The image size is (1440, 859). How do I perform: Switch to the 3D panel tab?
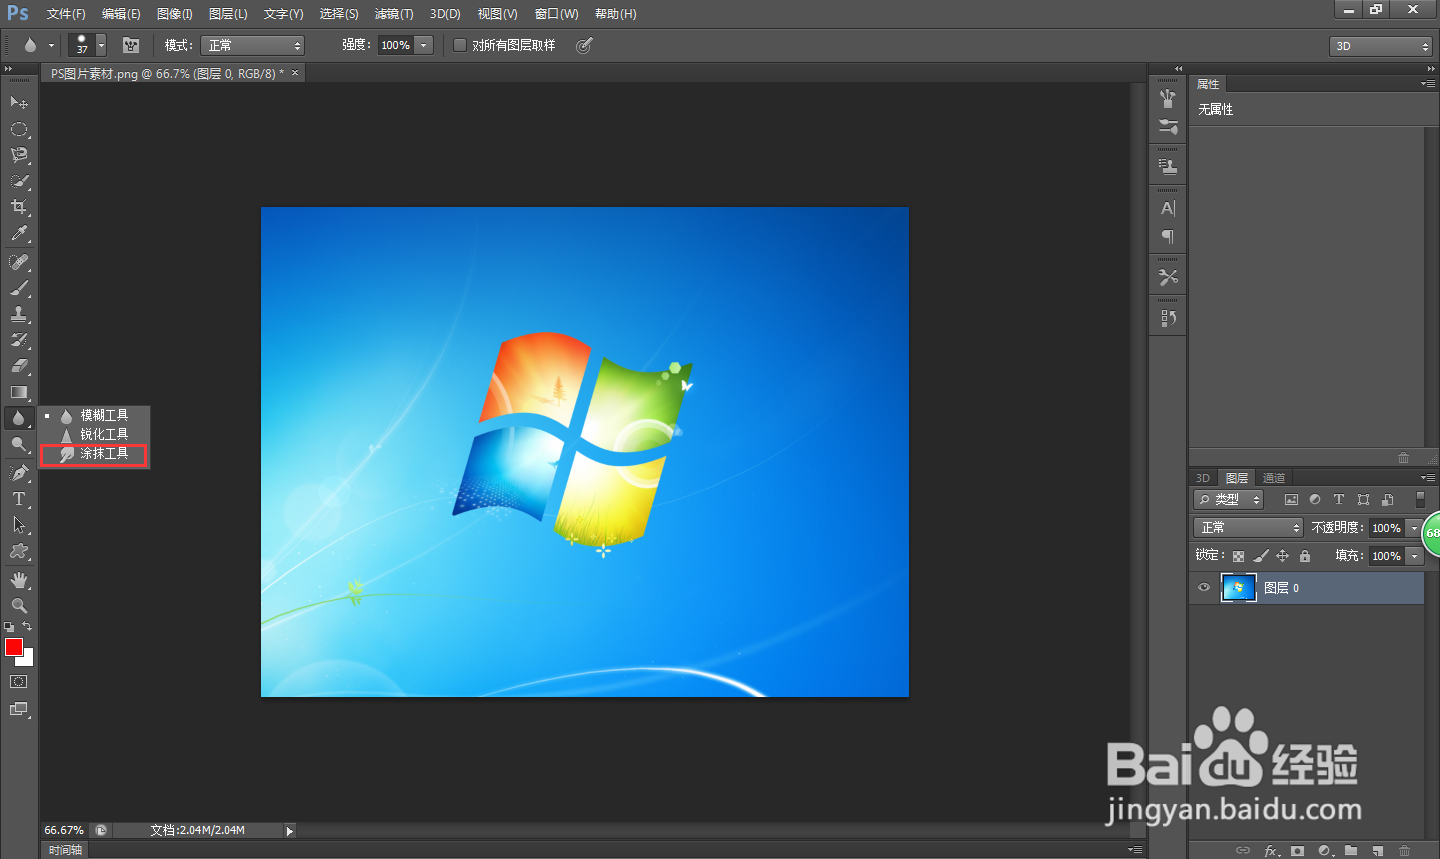point(1203,478)
